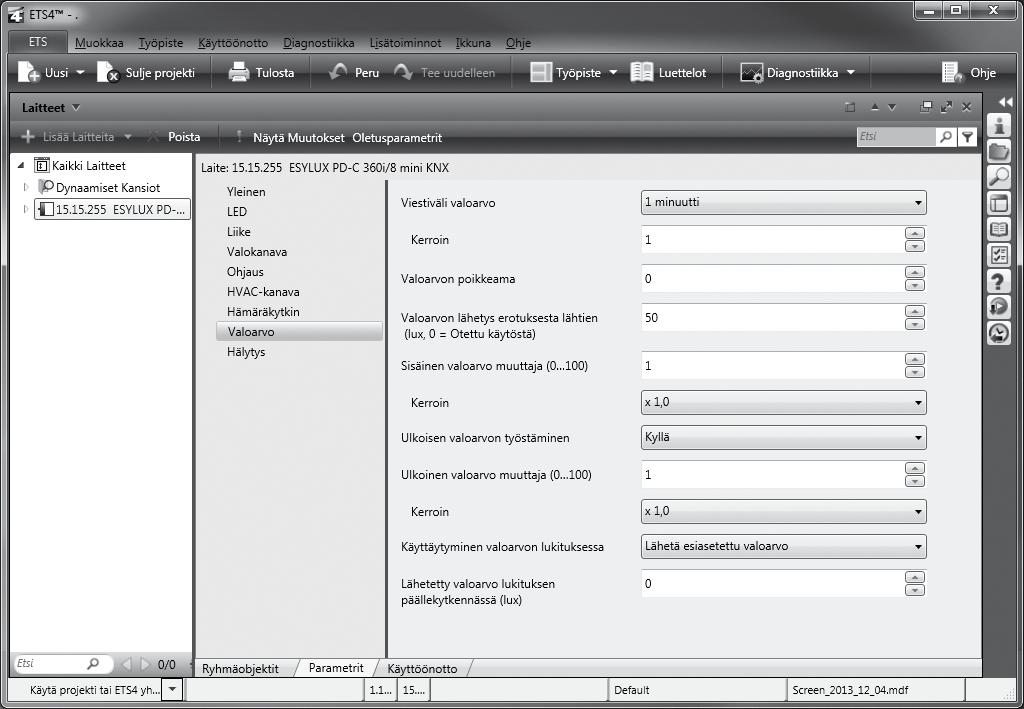Click Sisäinen valoarvo muuttaja input field
The height and width of the screenshot is (709, 1024).
pos(772,366)
